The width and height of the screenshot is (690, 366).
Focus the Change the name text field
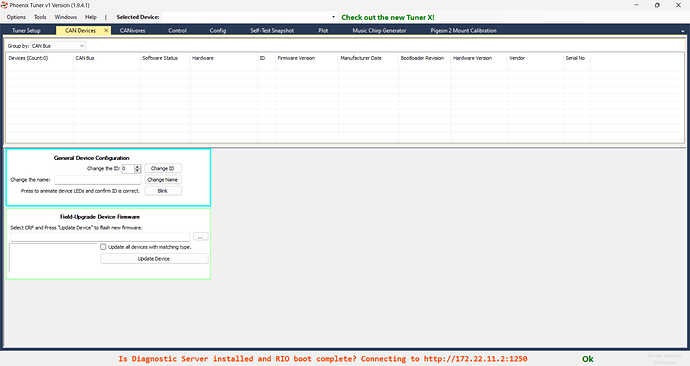point(98,179)
